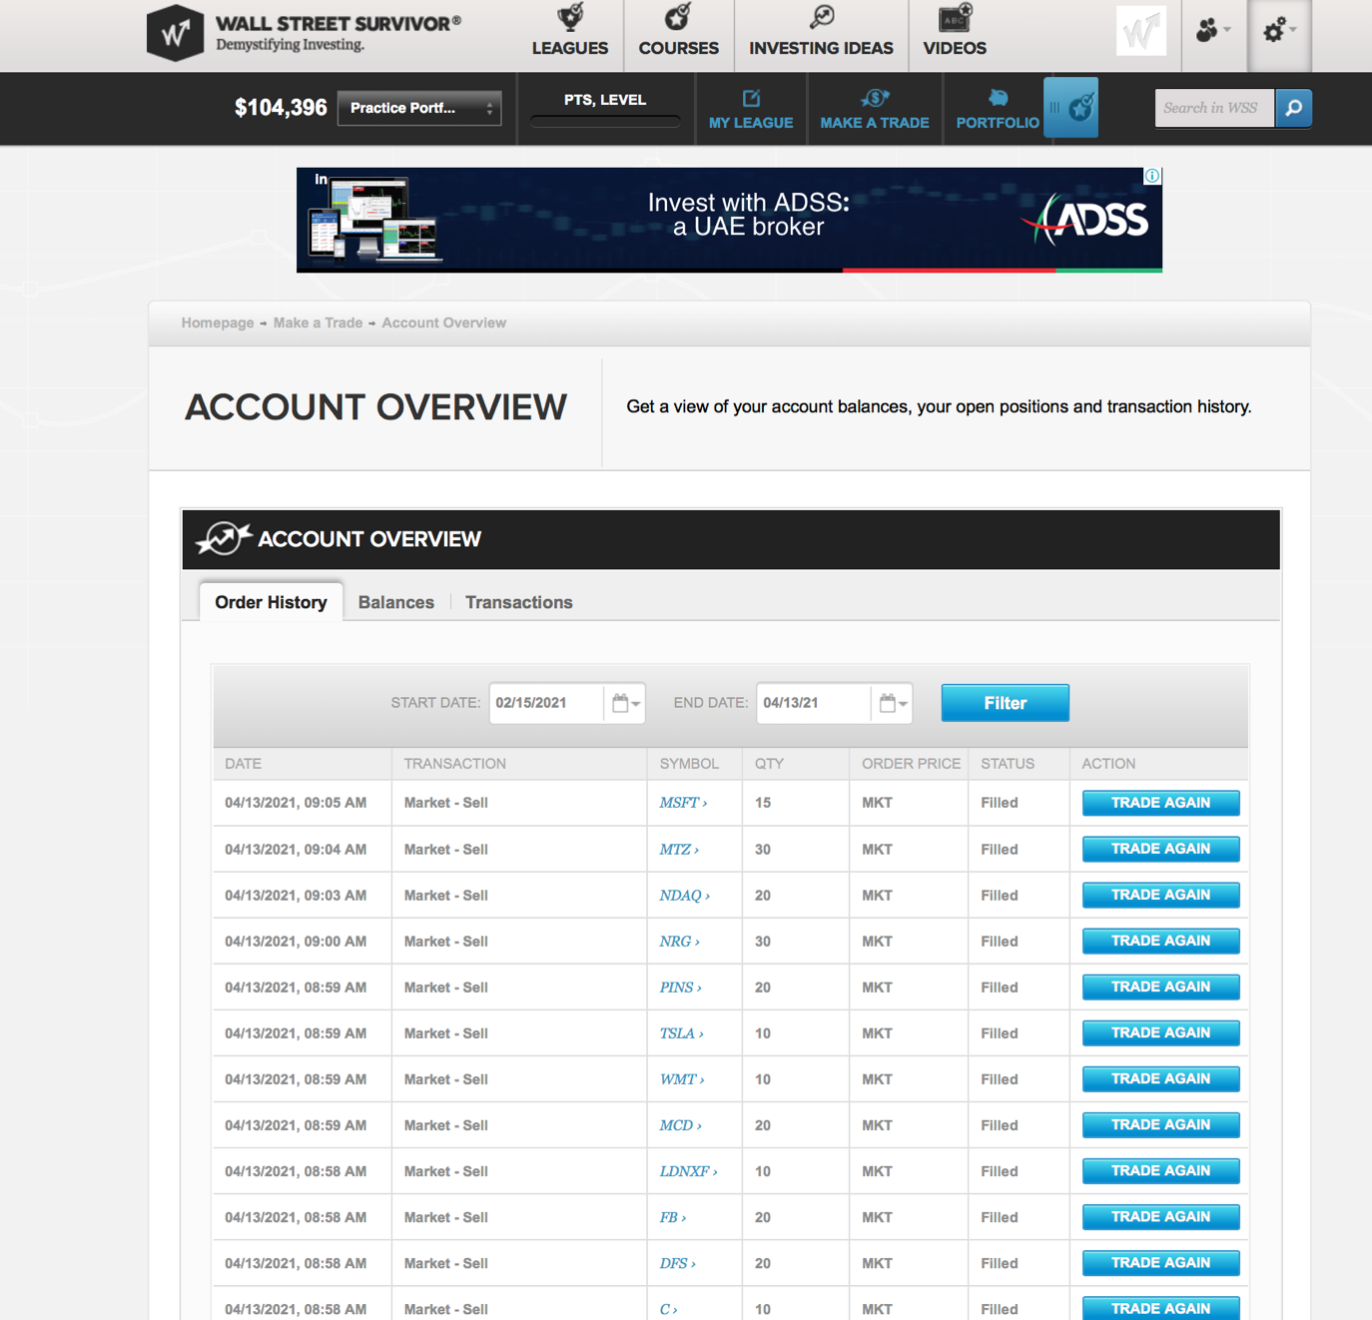
Task: Expand the Practice Portfolio selector
Action: pyautogui.click(x=419, y=108)
